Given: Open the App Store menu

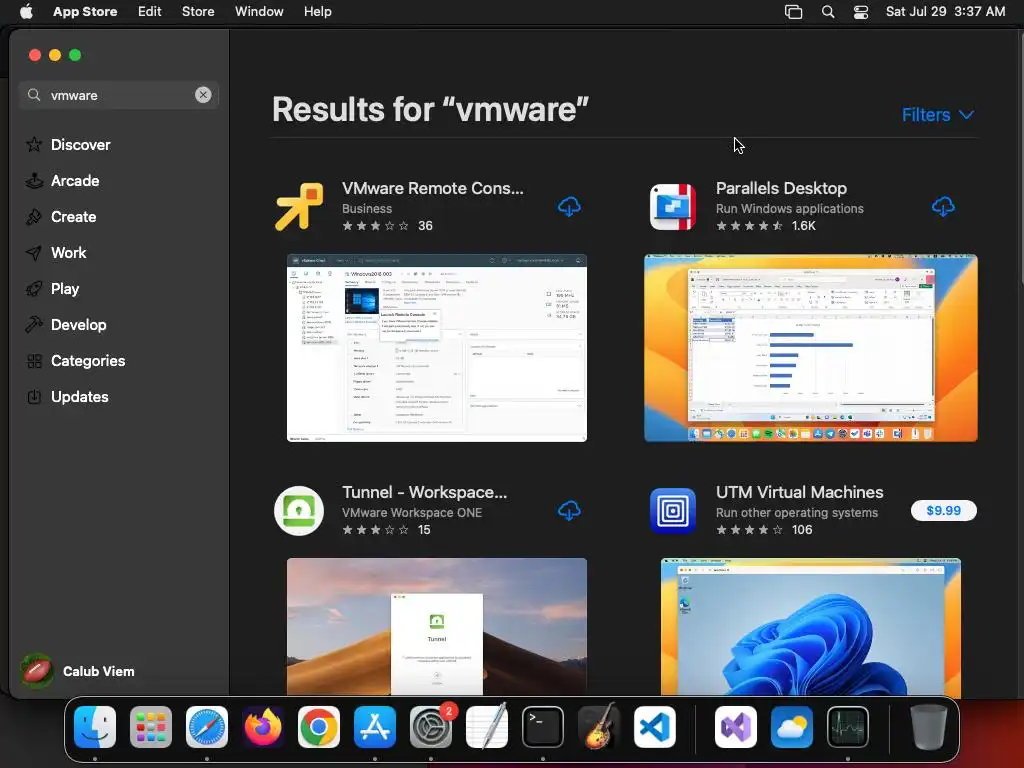Looking at the screenshot, I should (85, 12).
